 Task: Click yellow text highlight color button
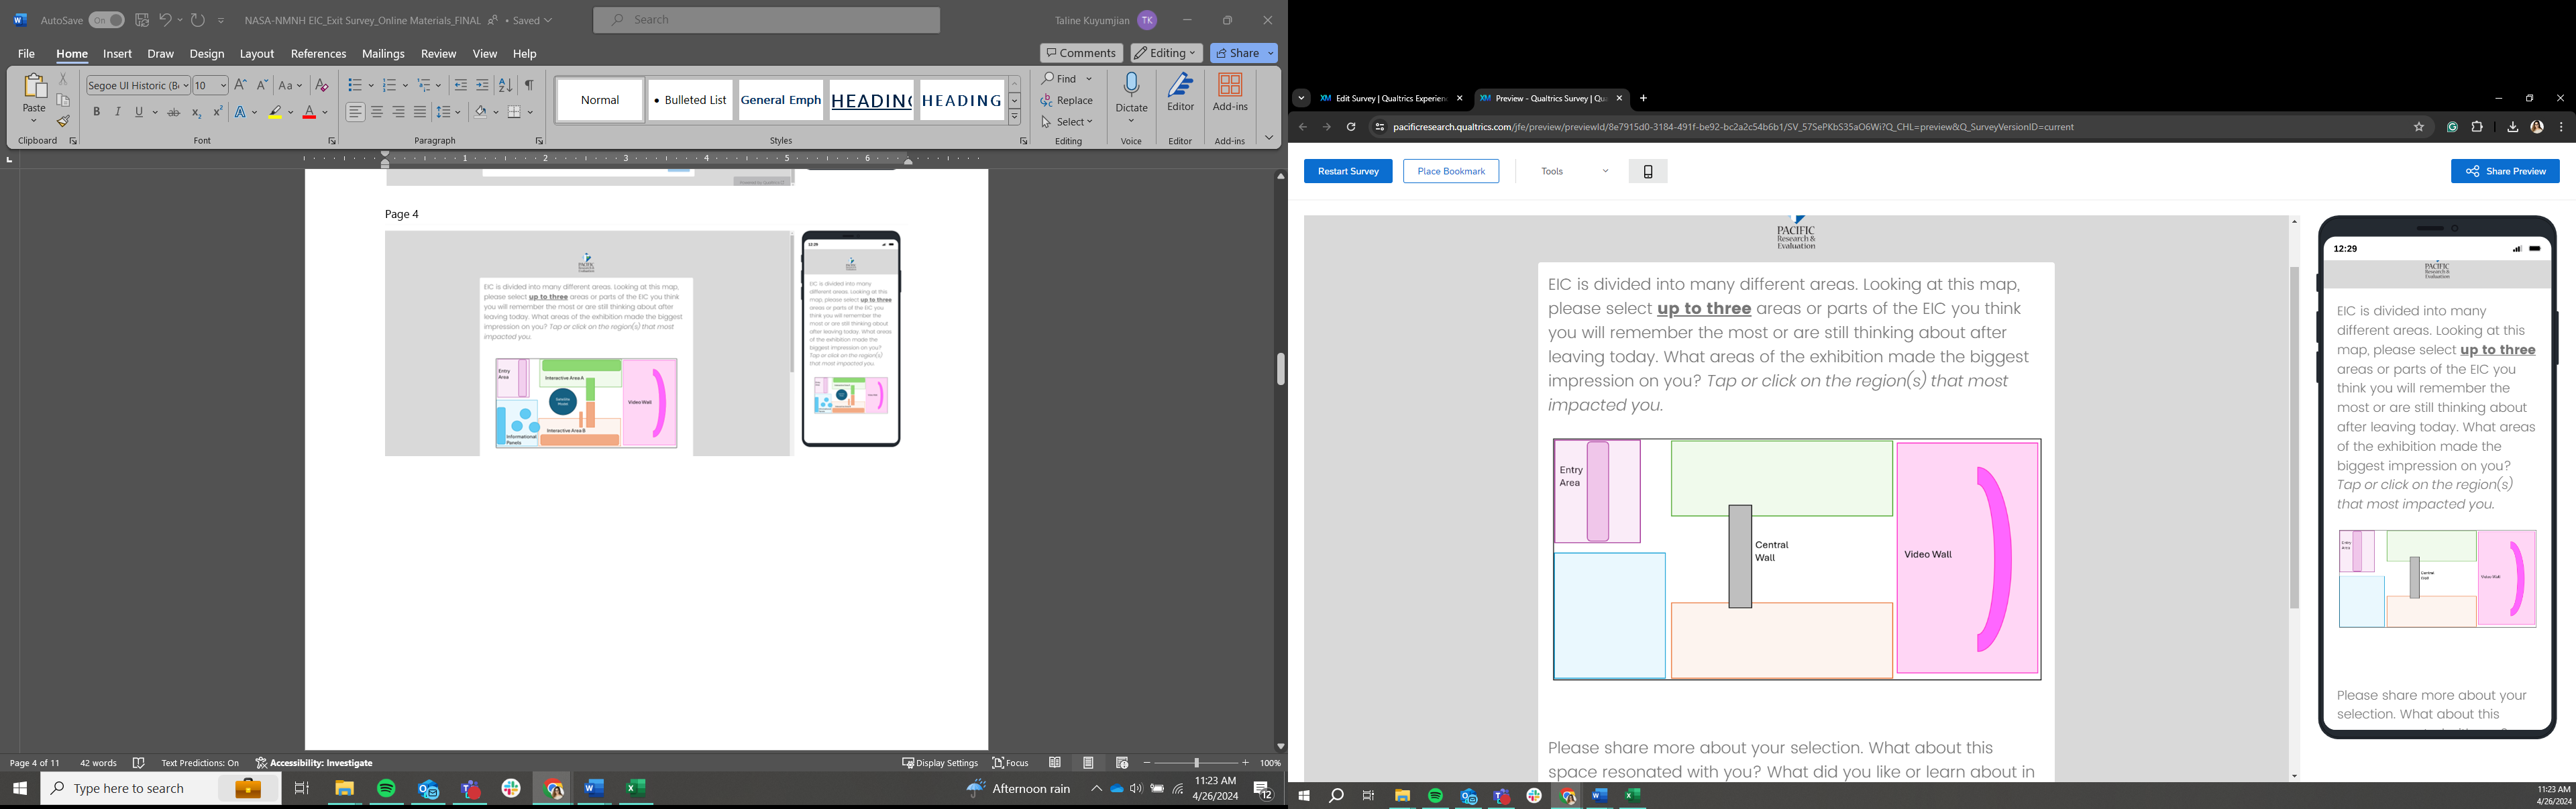pos(275,113)
